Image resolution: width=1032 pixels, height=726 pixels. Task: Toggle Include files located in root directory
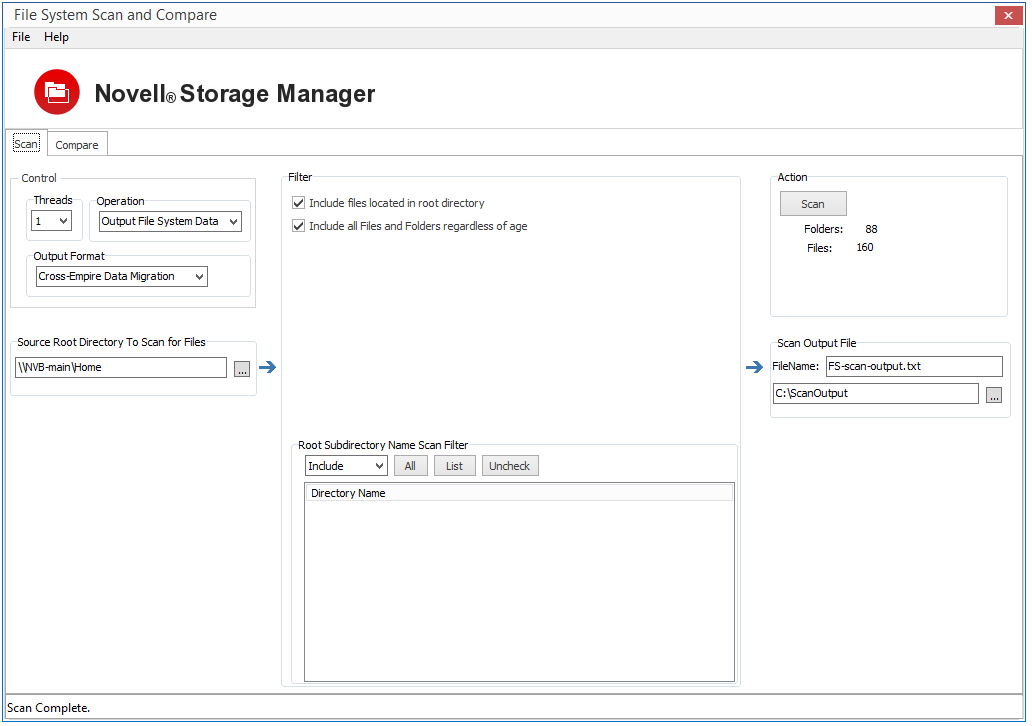click(299, 203)
